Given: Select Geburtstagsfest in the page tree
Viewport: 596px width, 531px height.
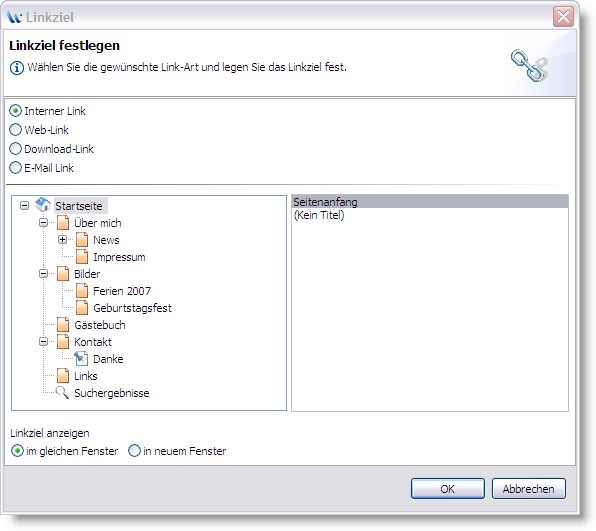Looking at the screenshot, I should (x=132, y=308).
